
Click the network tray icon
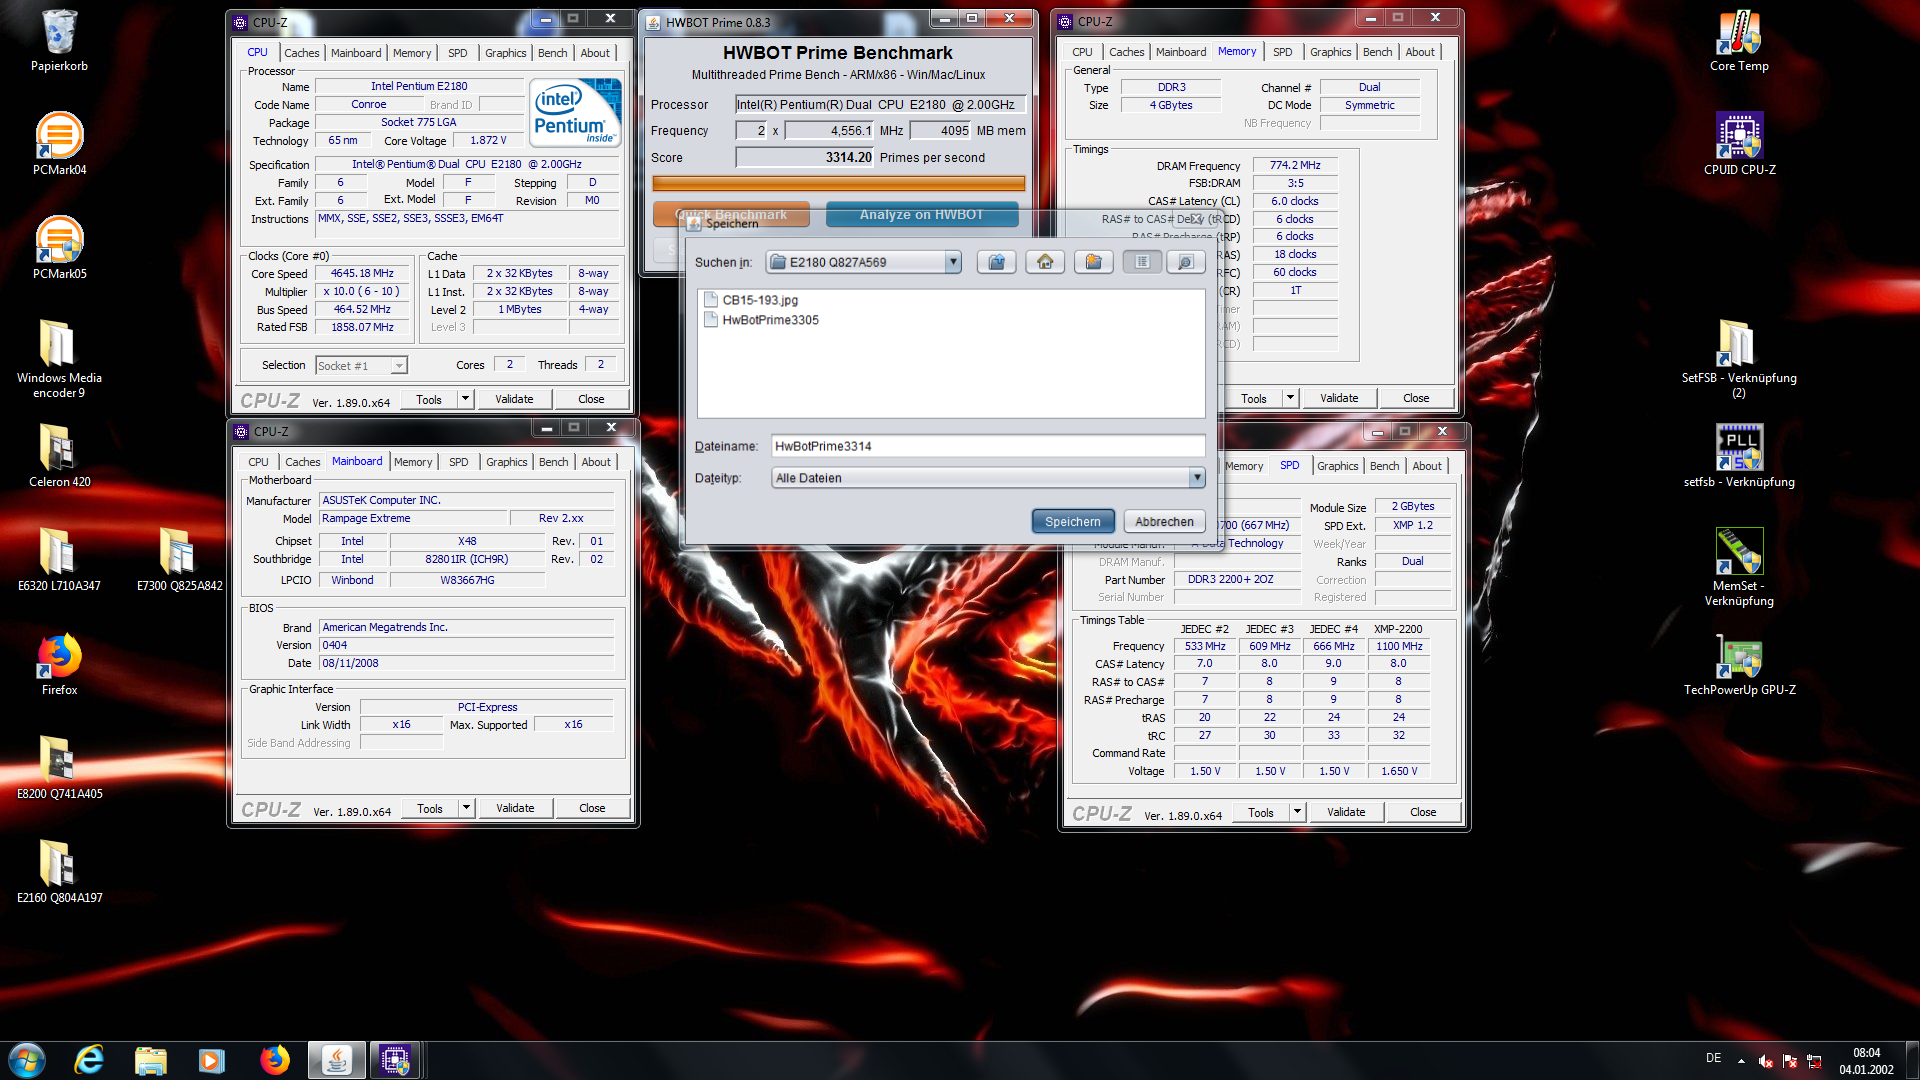tap(1814, 1061)
